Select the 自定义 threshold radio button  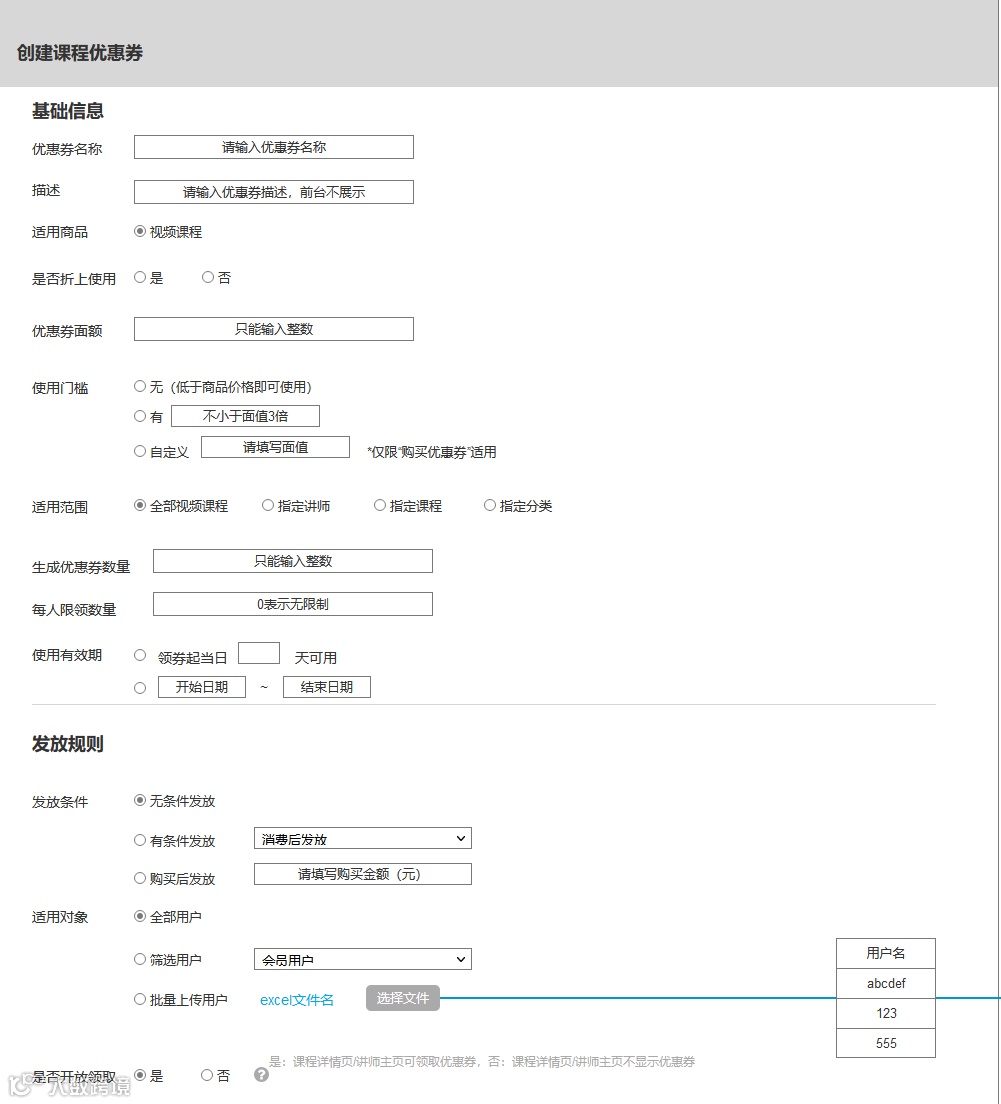(139, 451)
